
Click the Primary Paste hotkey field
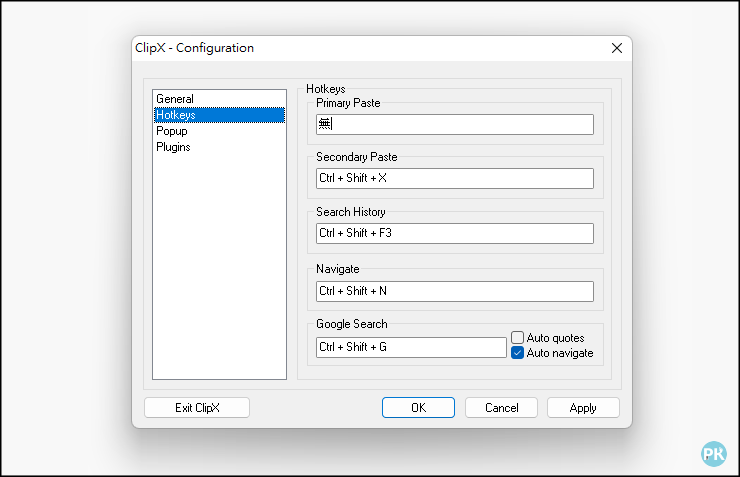click(x=455, y=125)
